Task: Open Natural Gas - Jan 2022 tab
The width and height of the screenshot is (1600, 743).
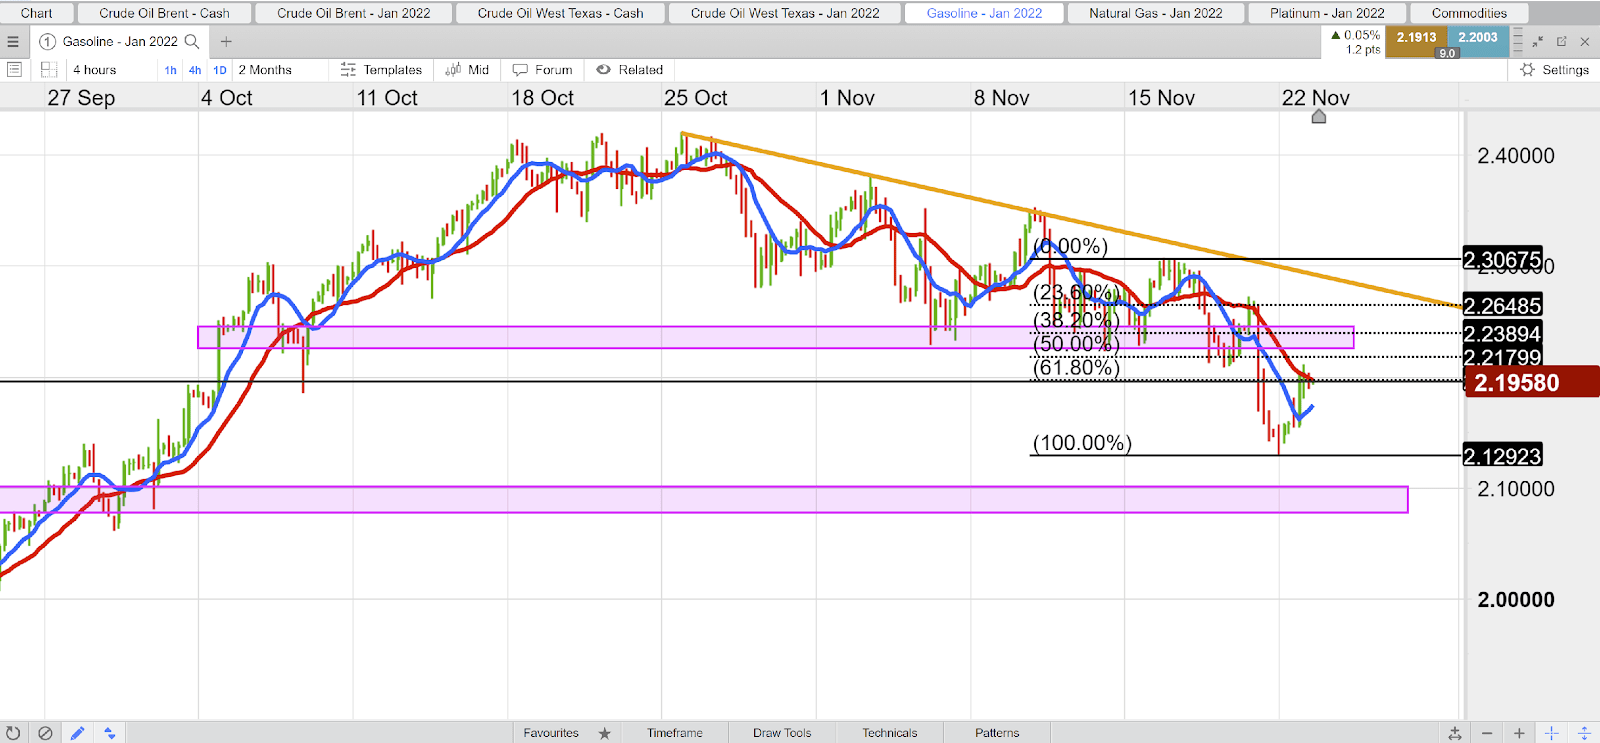Action: click(x=1156, y=13)
